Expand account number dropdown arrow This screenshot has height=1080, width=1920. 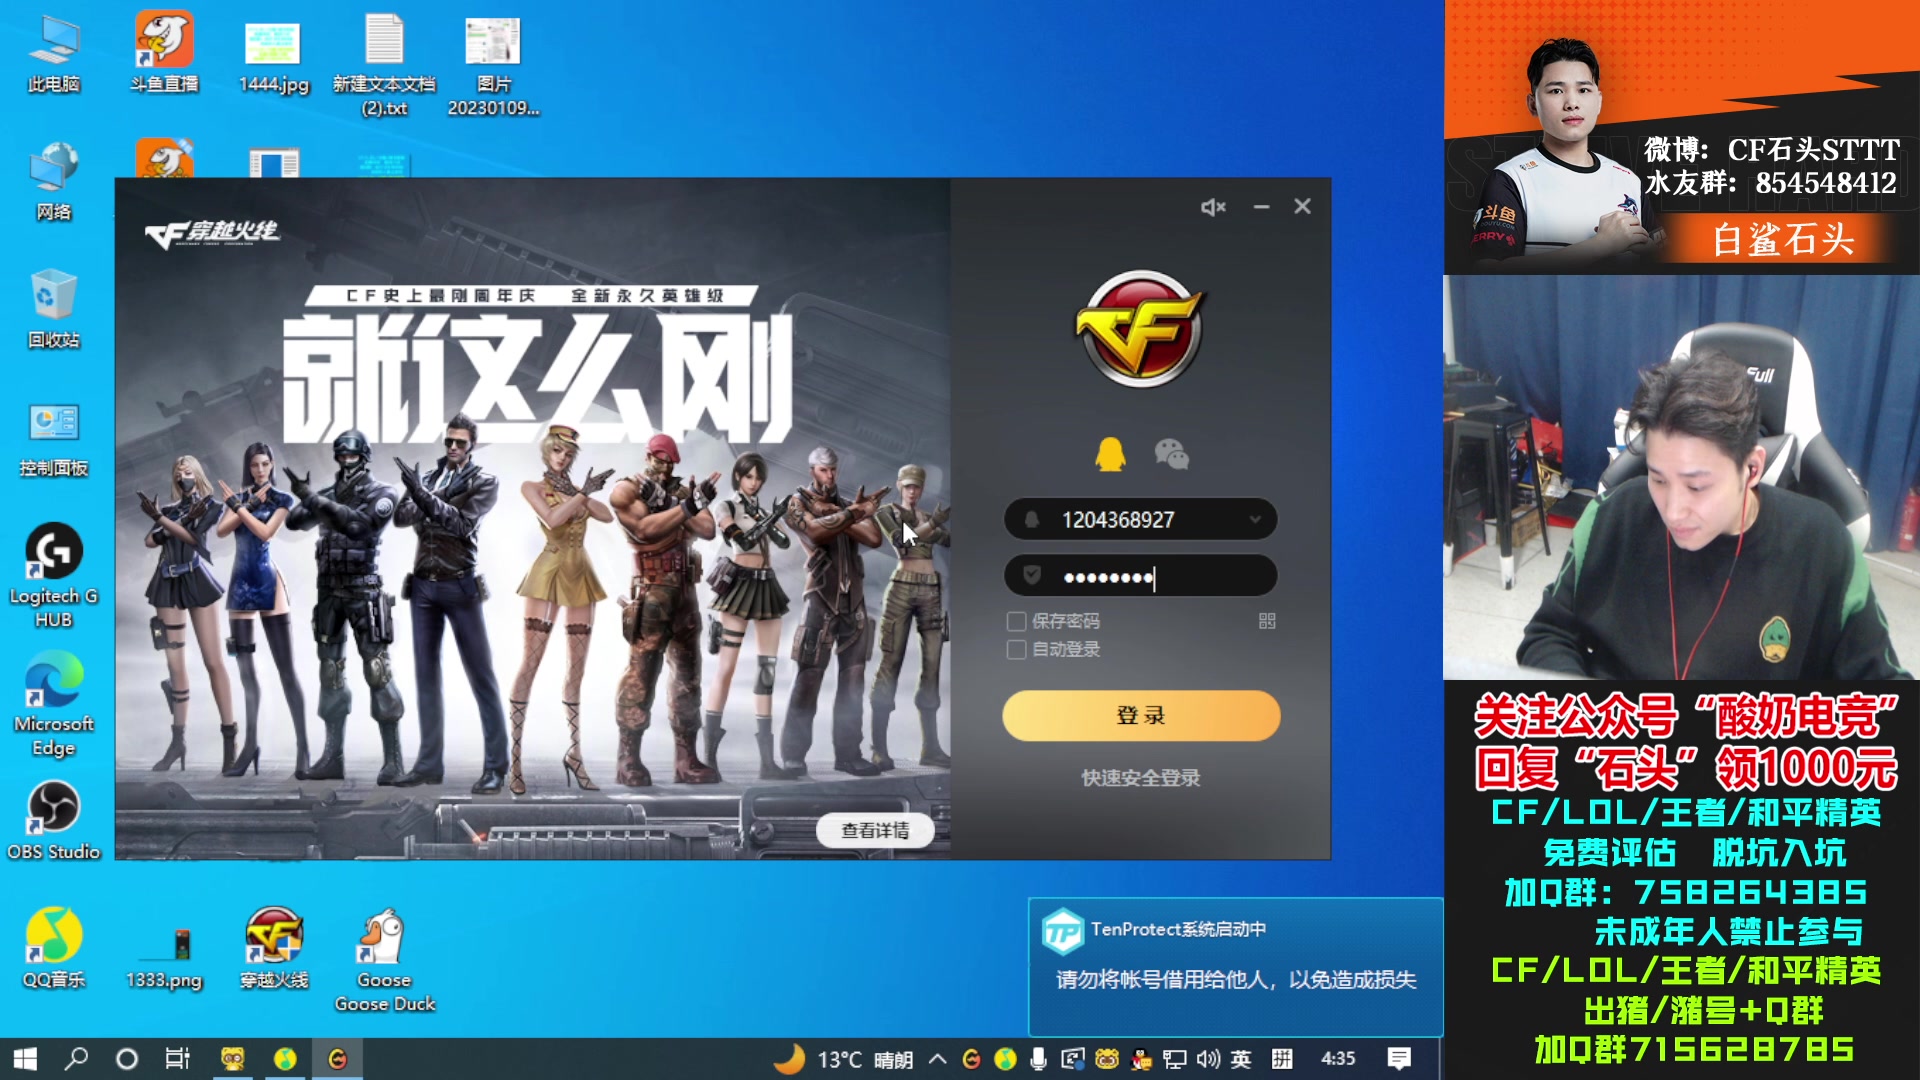click(x=1255, y=520)
